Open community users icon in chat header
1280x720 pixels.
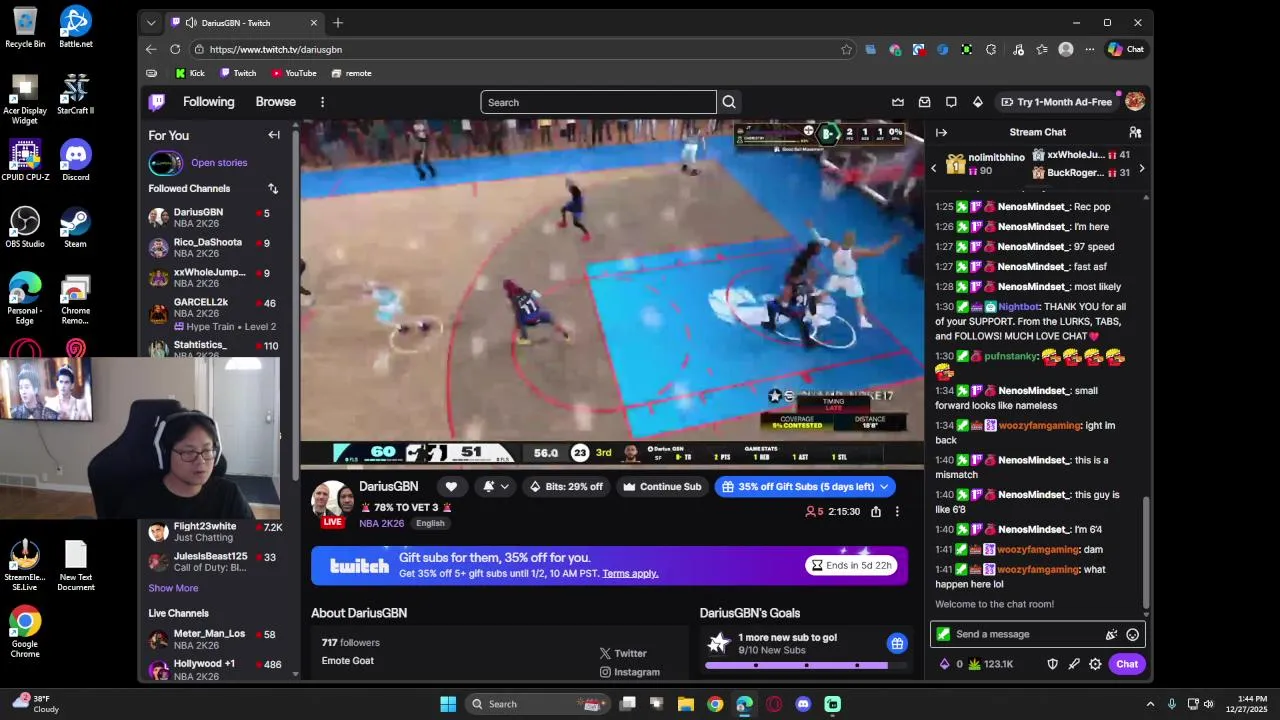1135,132
